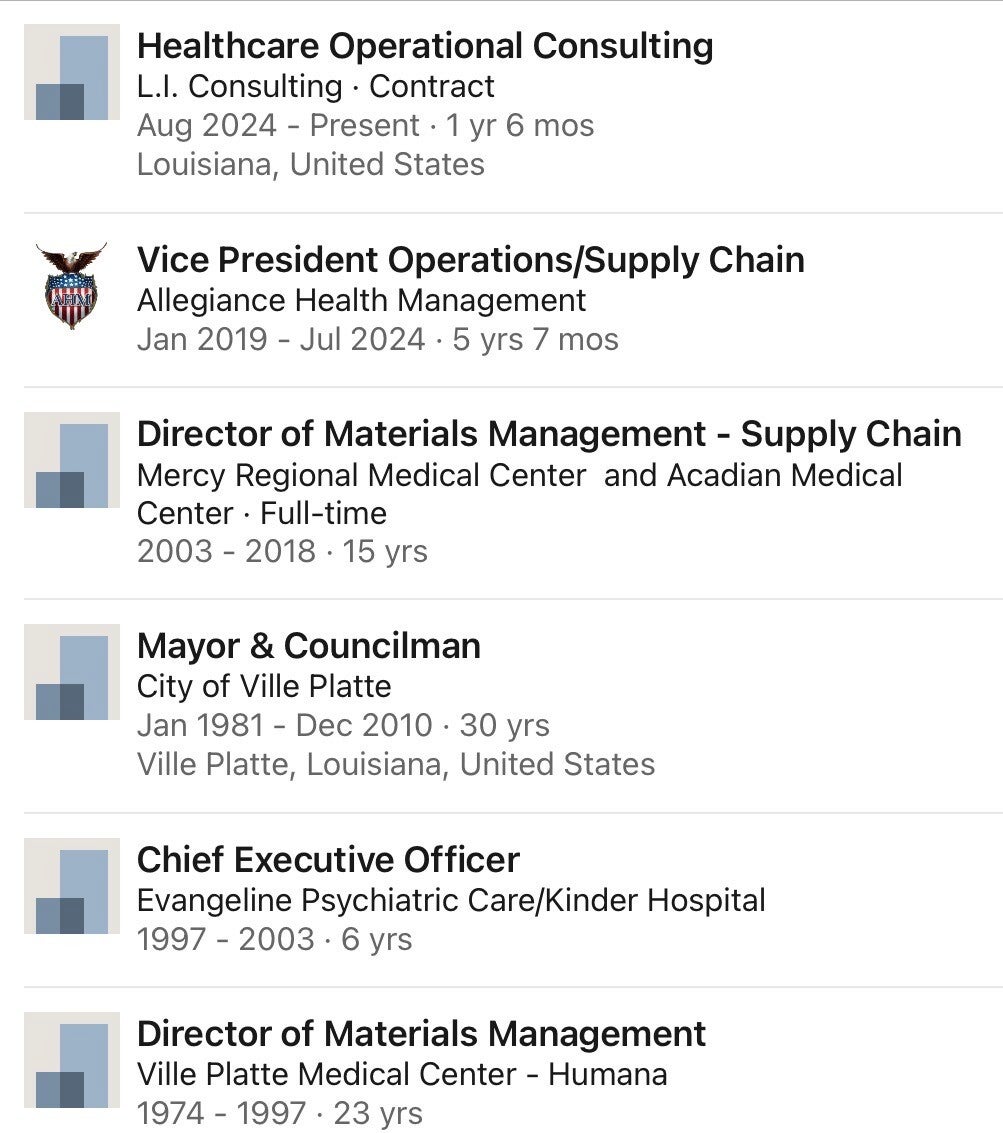Click the Mercy Regional Medical Center placeholder logo

[x=72, y=459]
